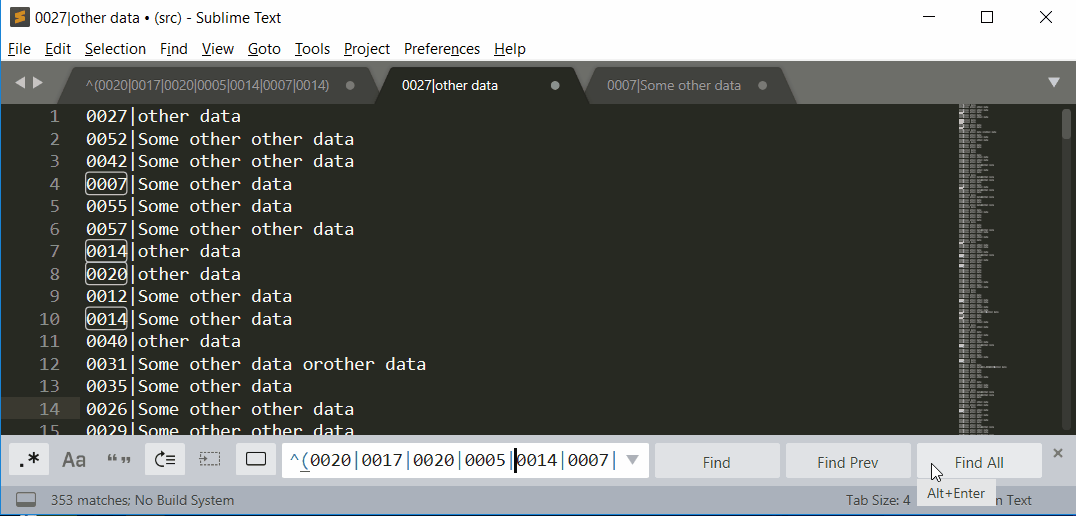Image resolution: width=1076 pixels, height=516 pixels.
Task: Click '0052|Some other other data' line
Action: (x=220, y=139)
